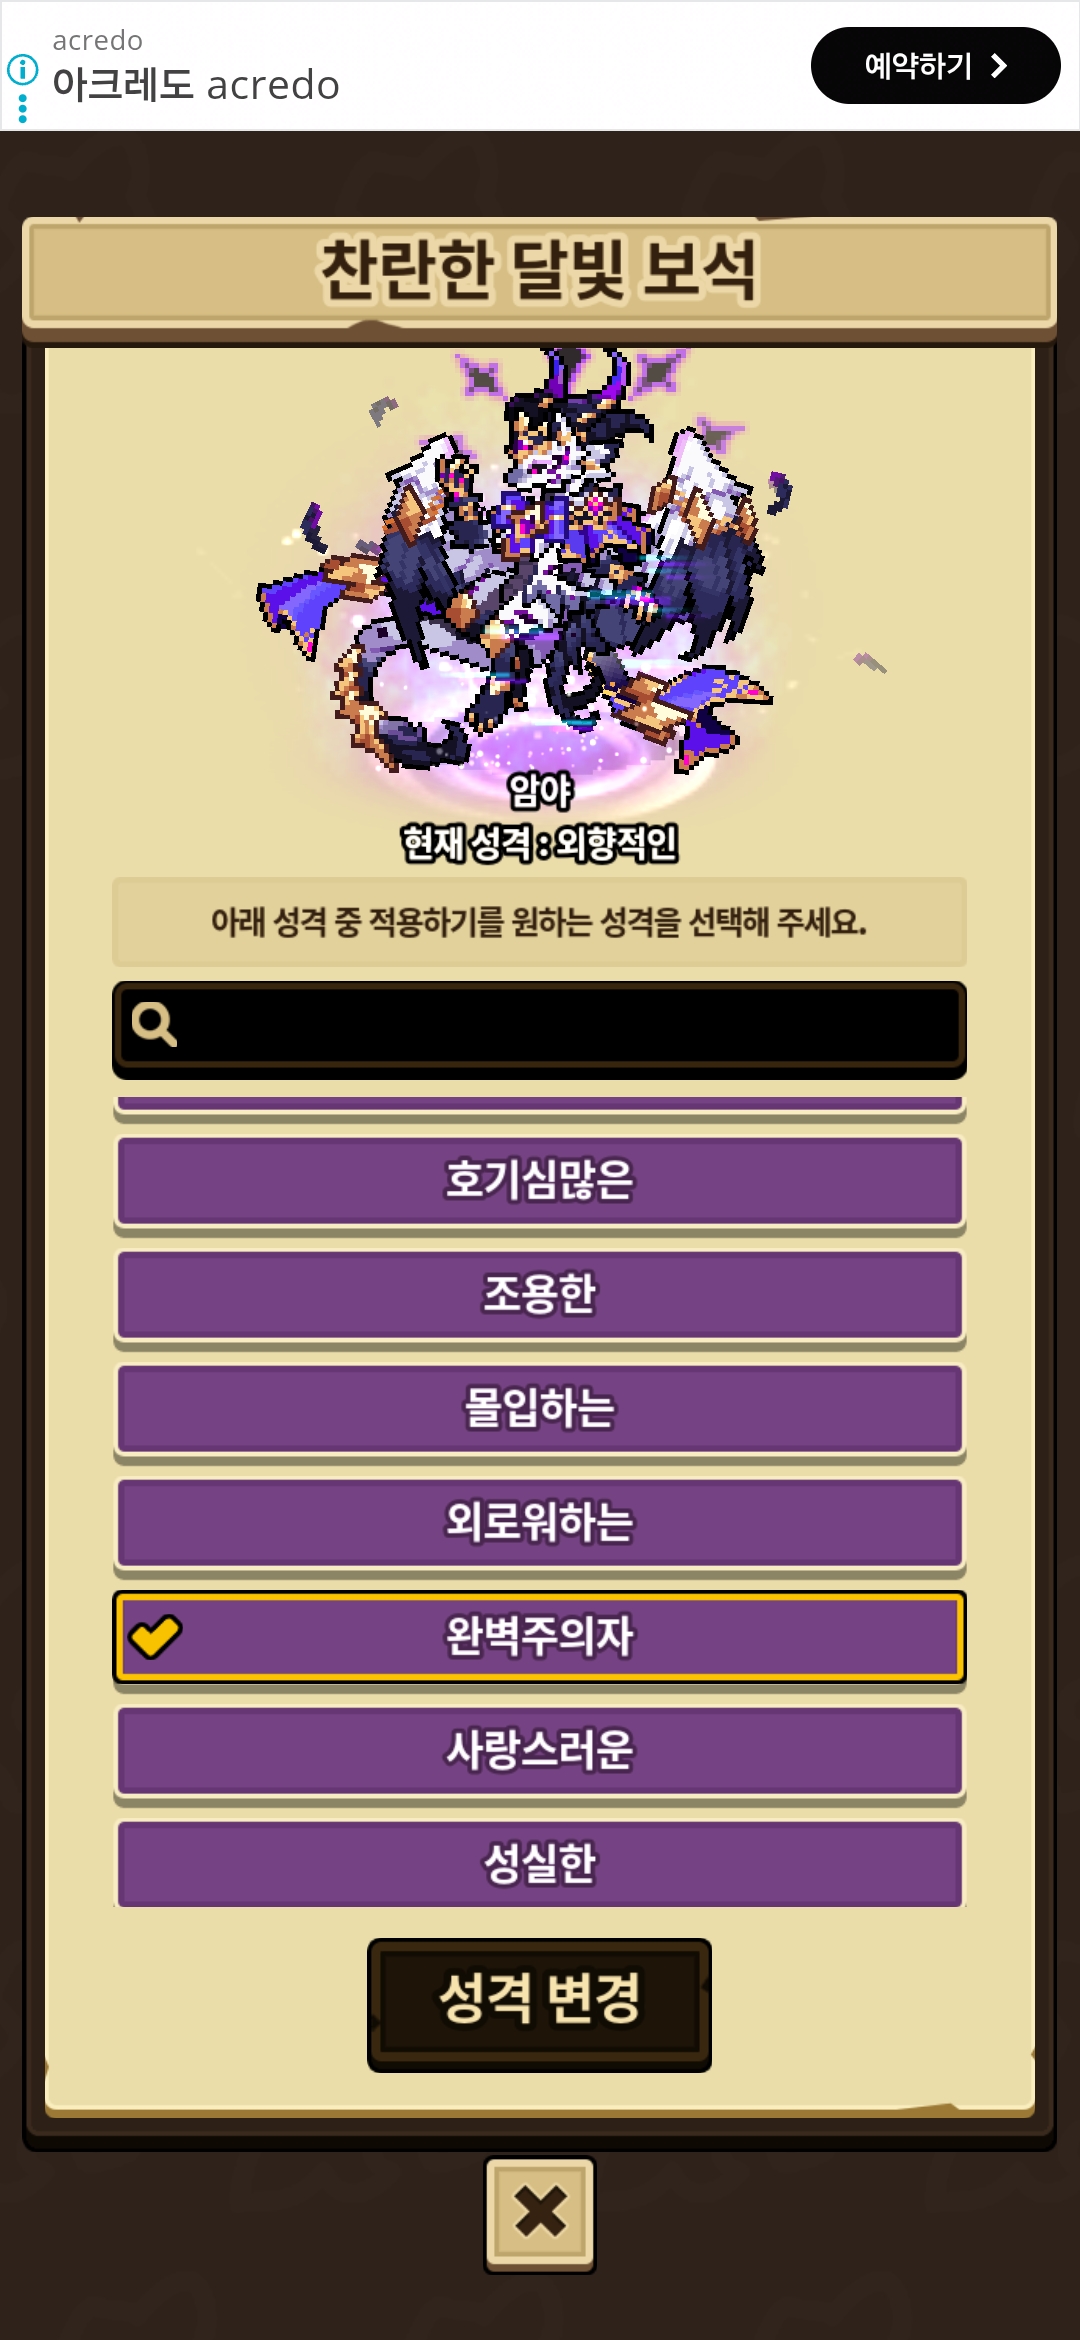Click the chevron arrow on 예약하기

998,66
